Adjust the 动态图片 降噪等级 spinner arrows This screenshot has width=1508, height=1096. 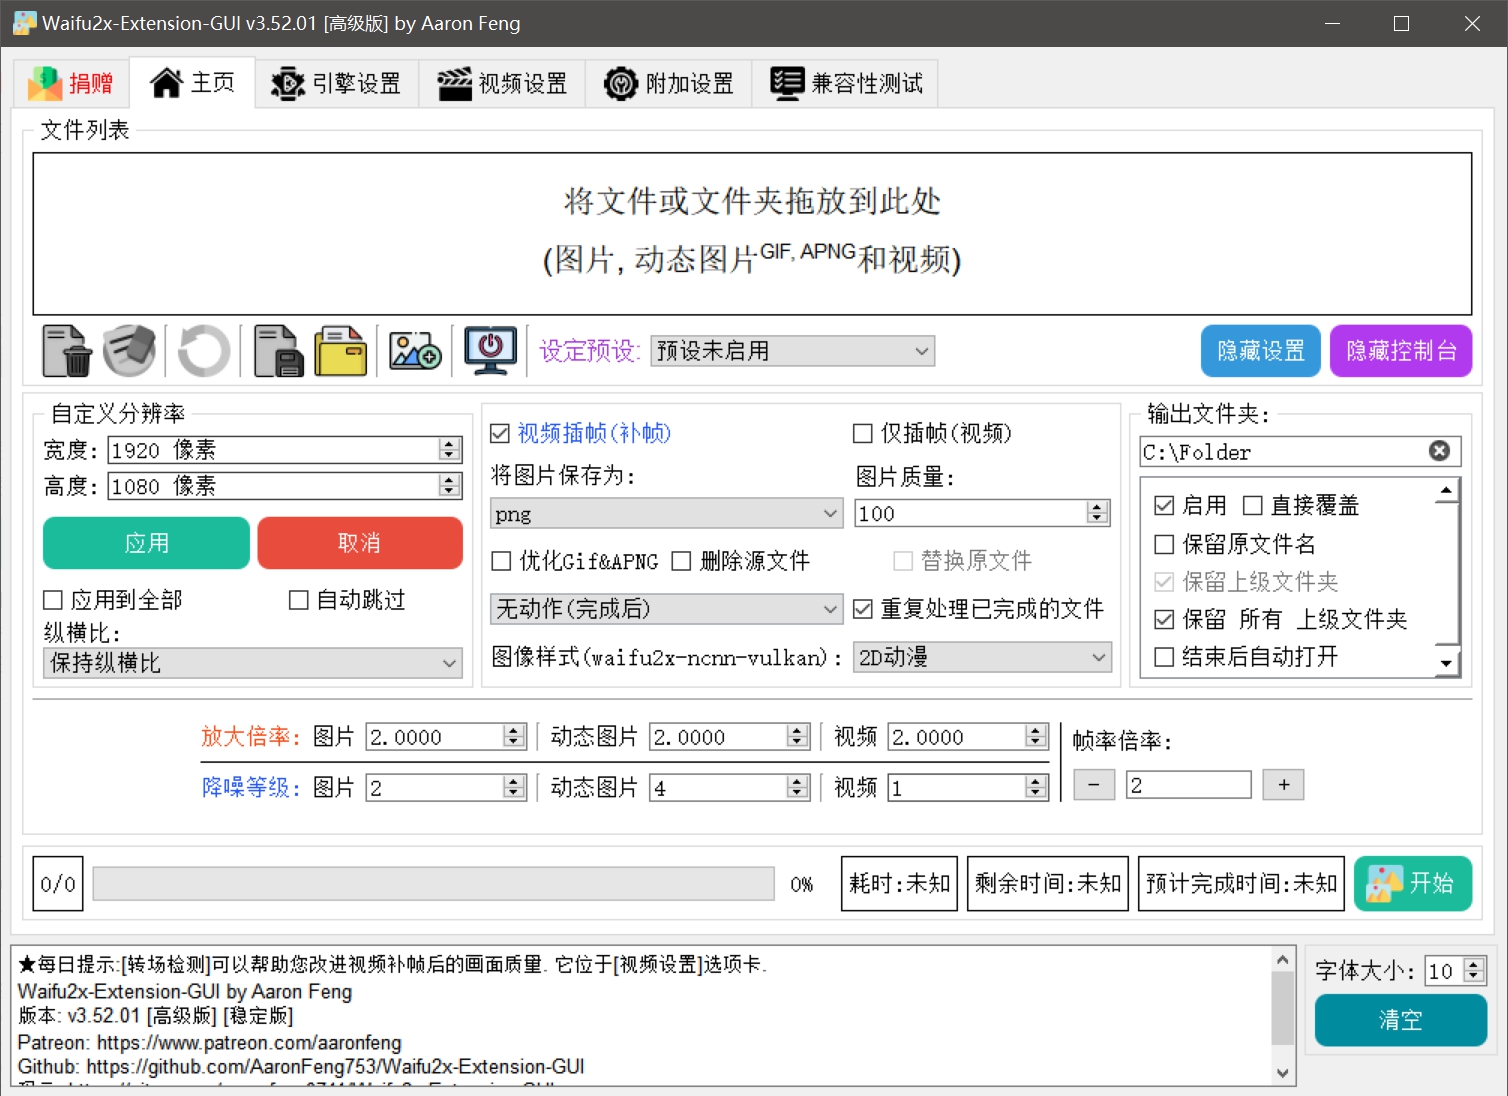798,788
